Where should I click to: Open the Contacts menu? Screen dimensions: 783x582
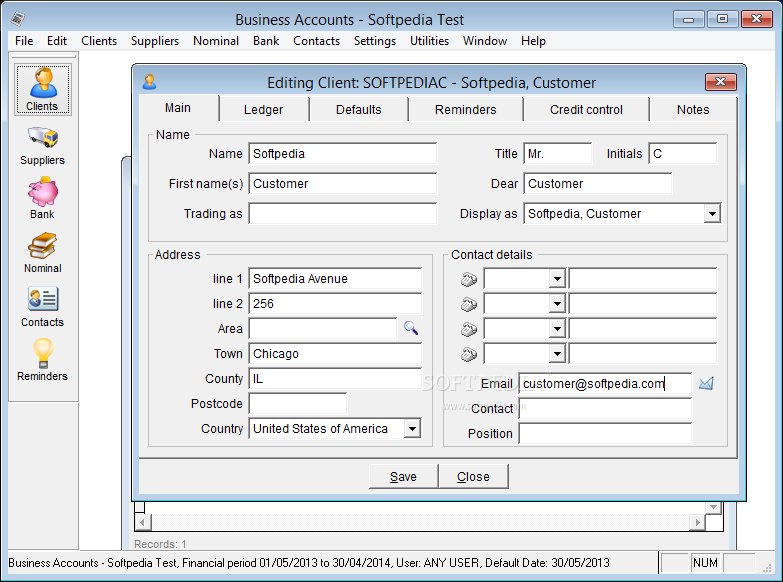click(x=317, y=41)
